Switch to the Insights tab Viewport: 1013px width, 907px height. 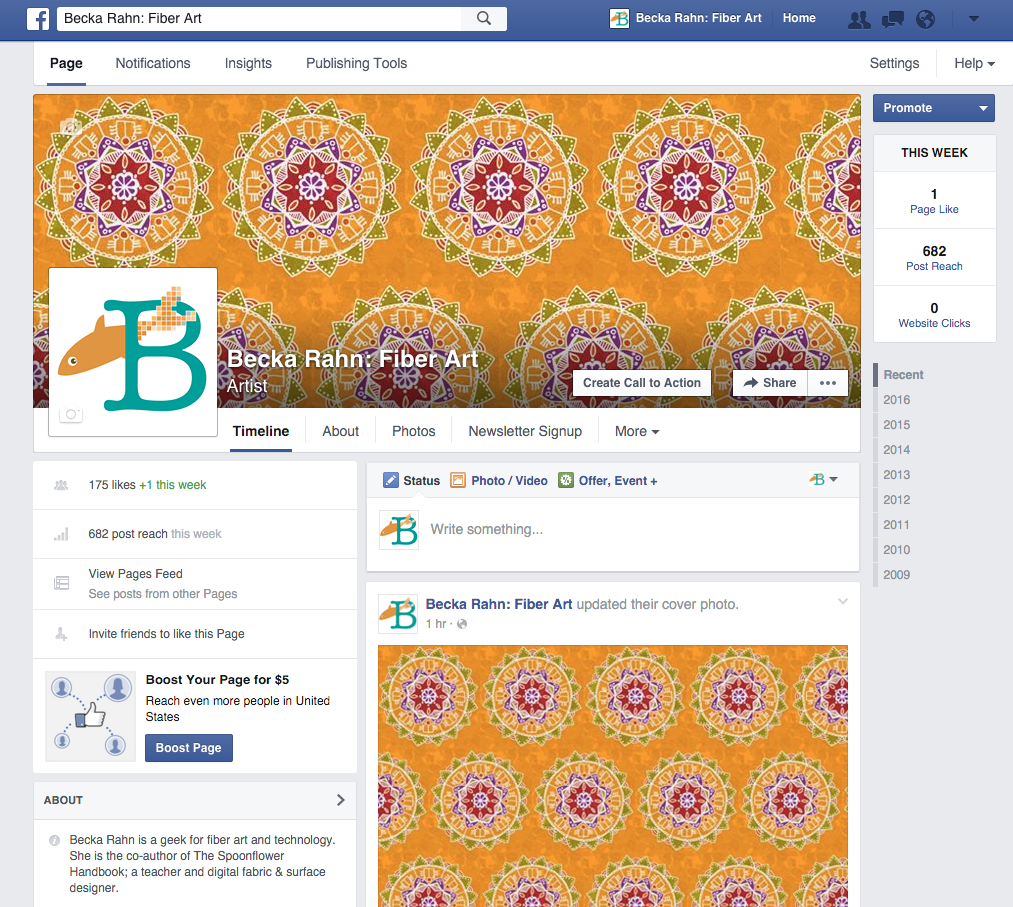pos(248,63)
